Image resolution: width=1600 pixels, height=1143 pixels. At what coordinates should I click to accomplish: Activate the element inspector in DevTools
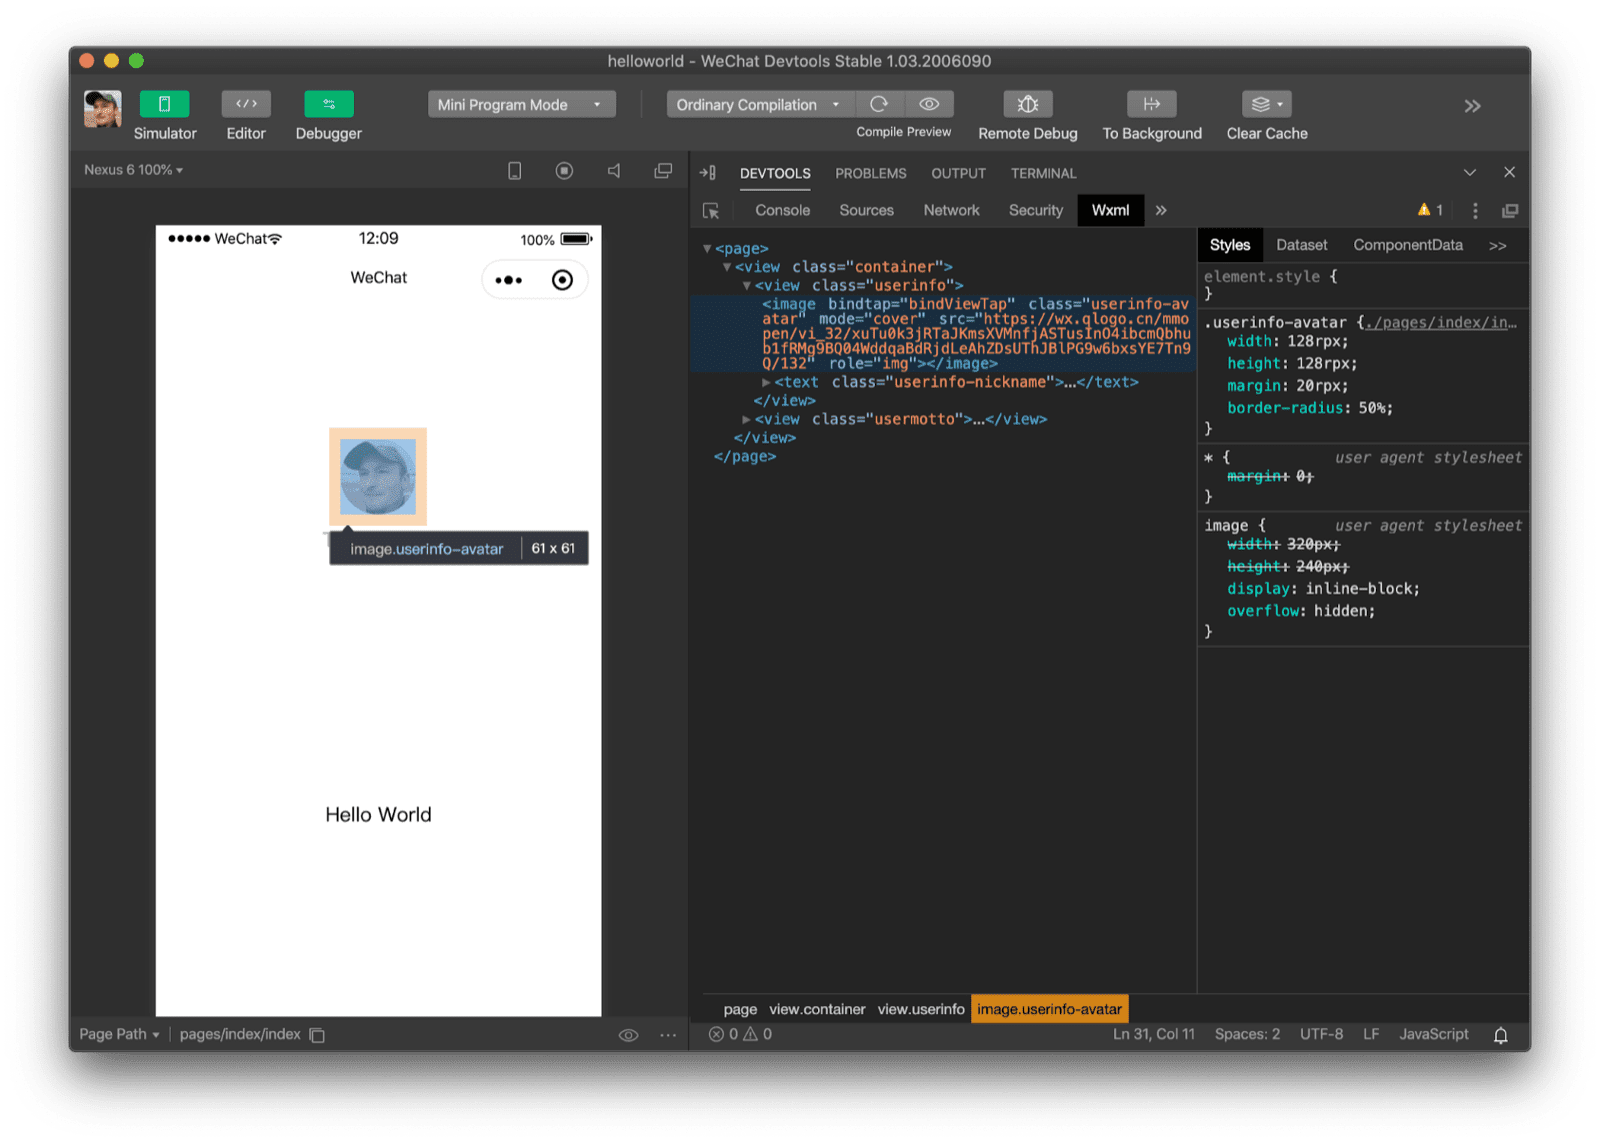710,210
